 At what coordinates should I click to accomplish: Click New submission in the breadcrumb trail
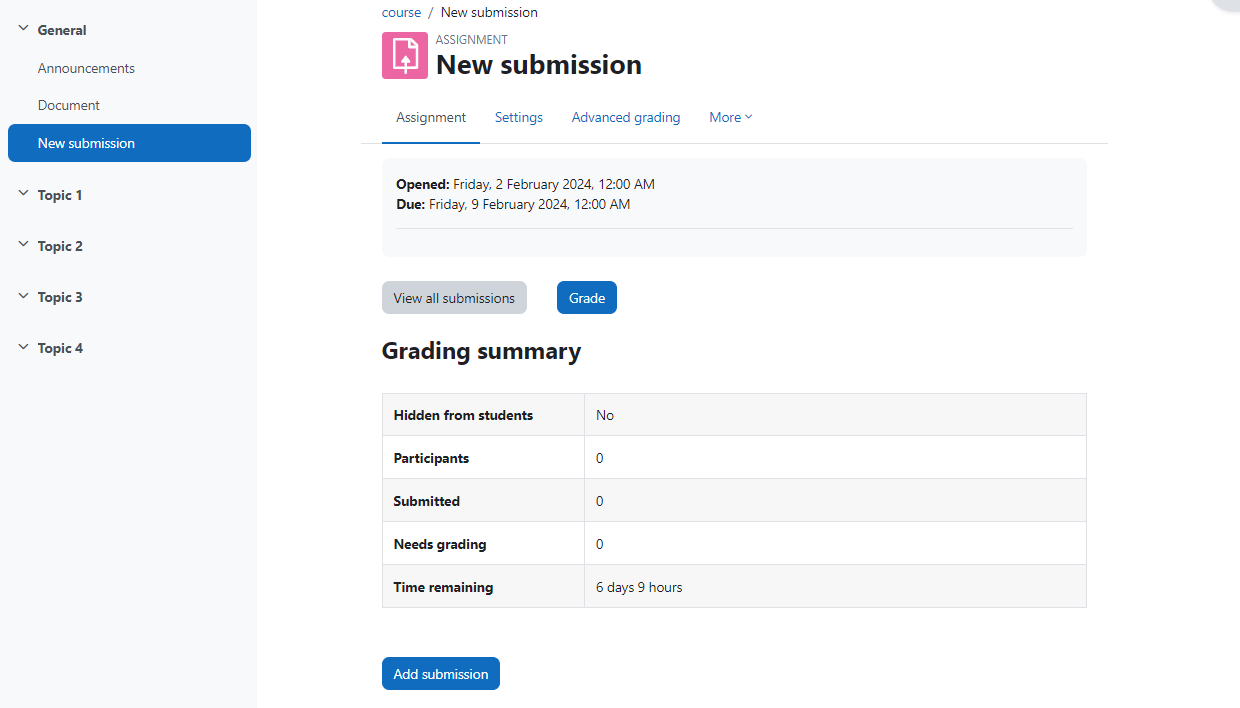[489, 12]
